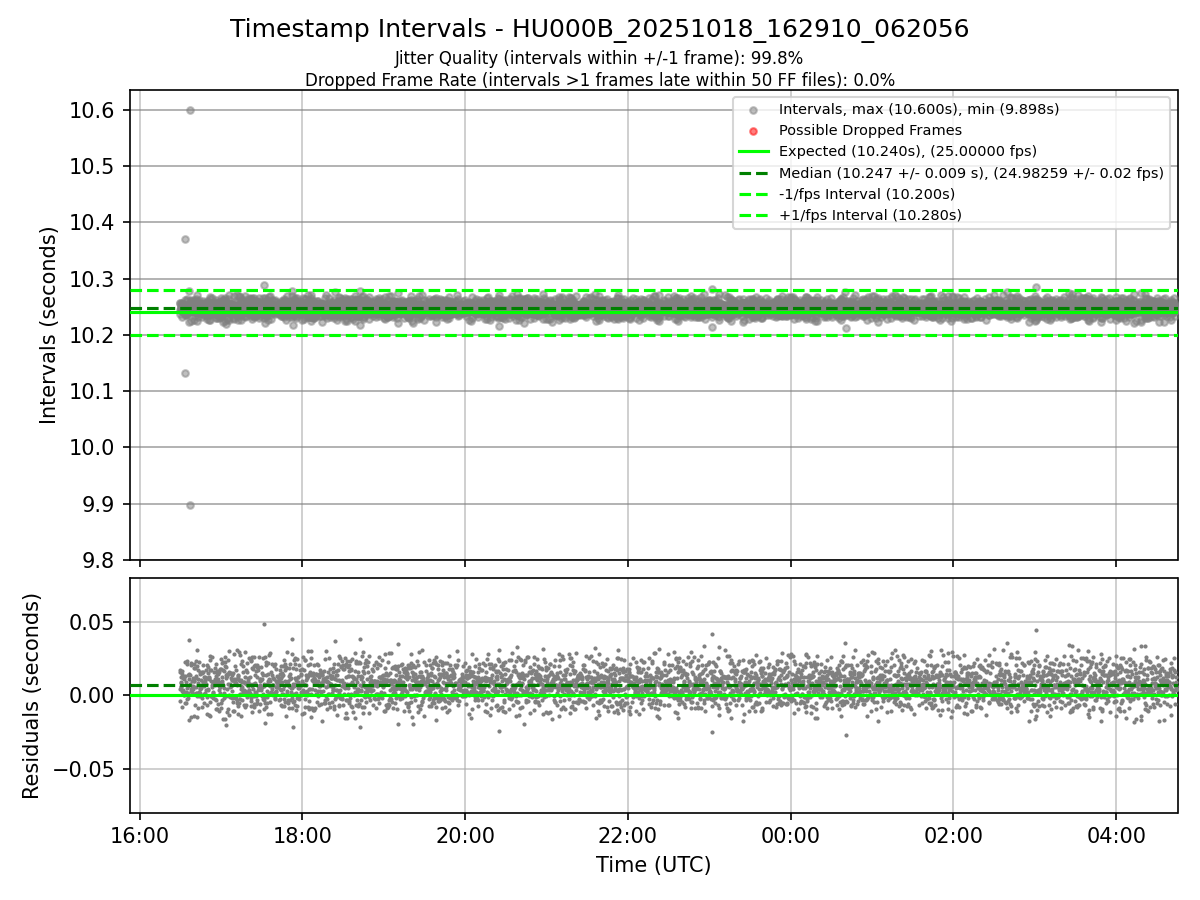Screen dimensions: 1200x900
Task: Click the solid green line sample beside 'Expected'
Action: [754, 152]
